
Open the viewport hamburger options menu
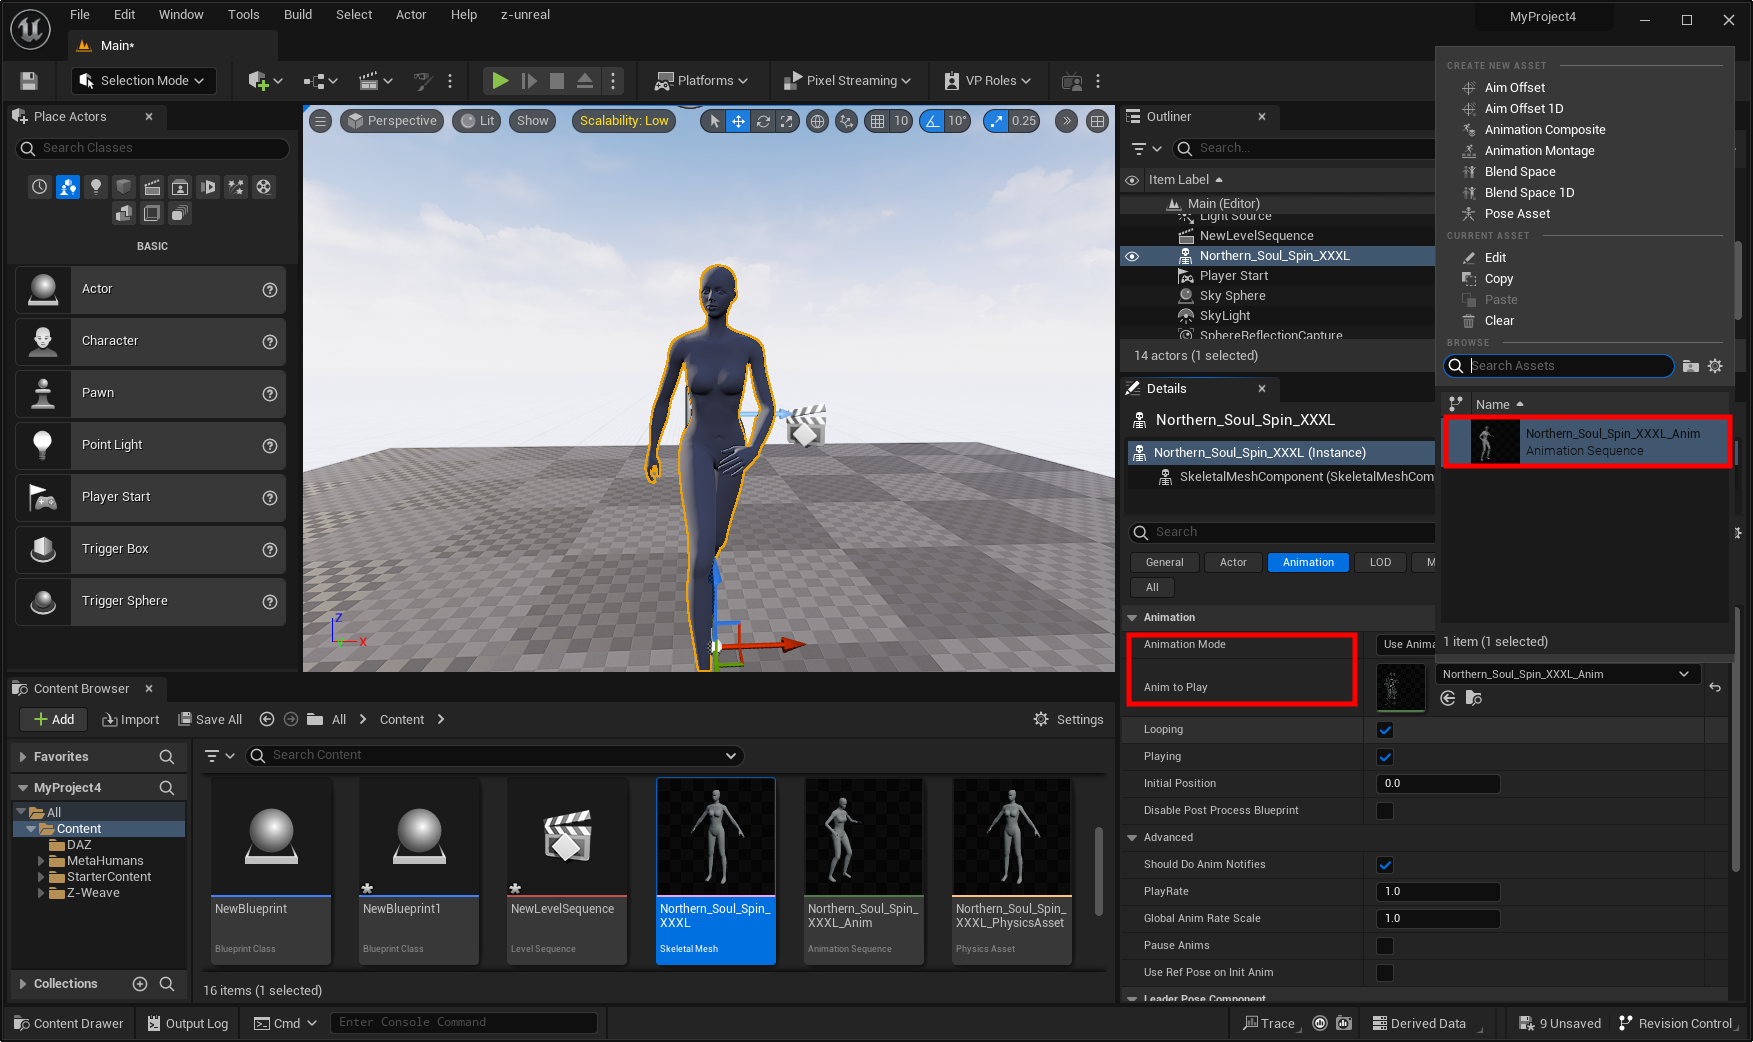(x=320, y=121)
